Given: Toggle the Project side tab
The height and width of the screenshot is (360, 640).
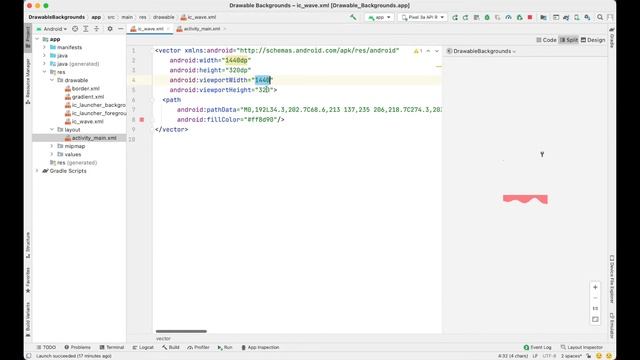Looking at the screenshot, I should point(28,38).
